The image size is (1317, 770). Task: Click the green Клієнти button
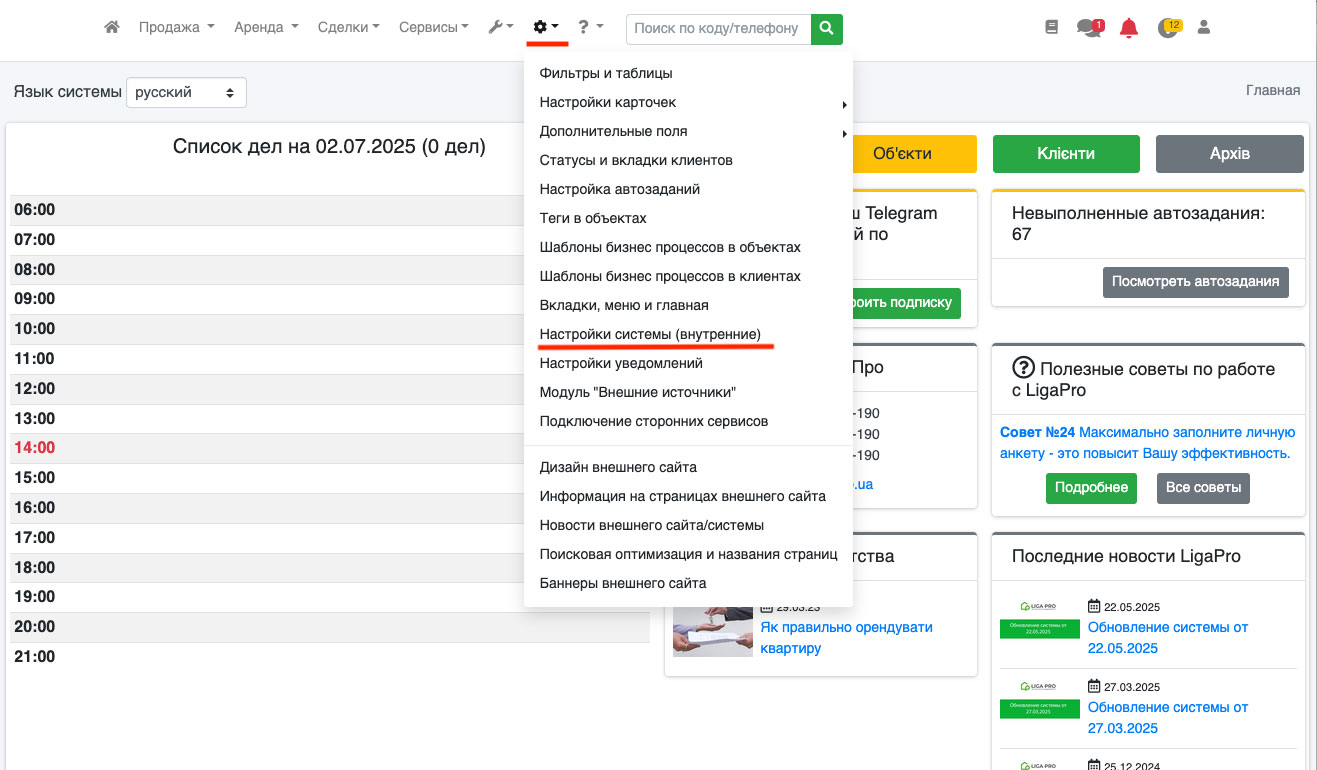pos(1066,154)
